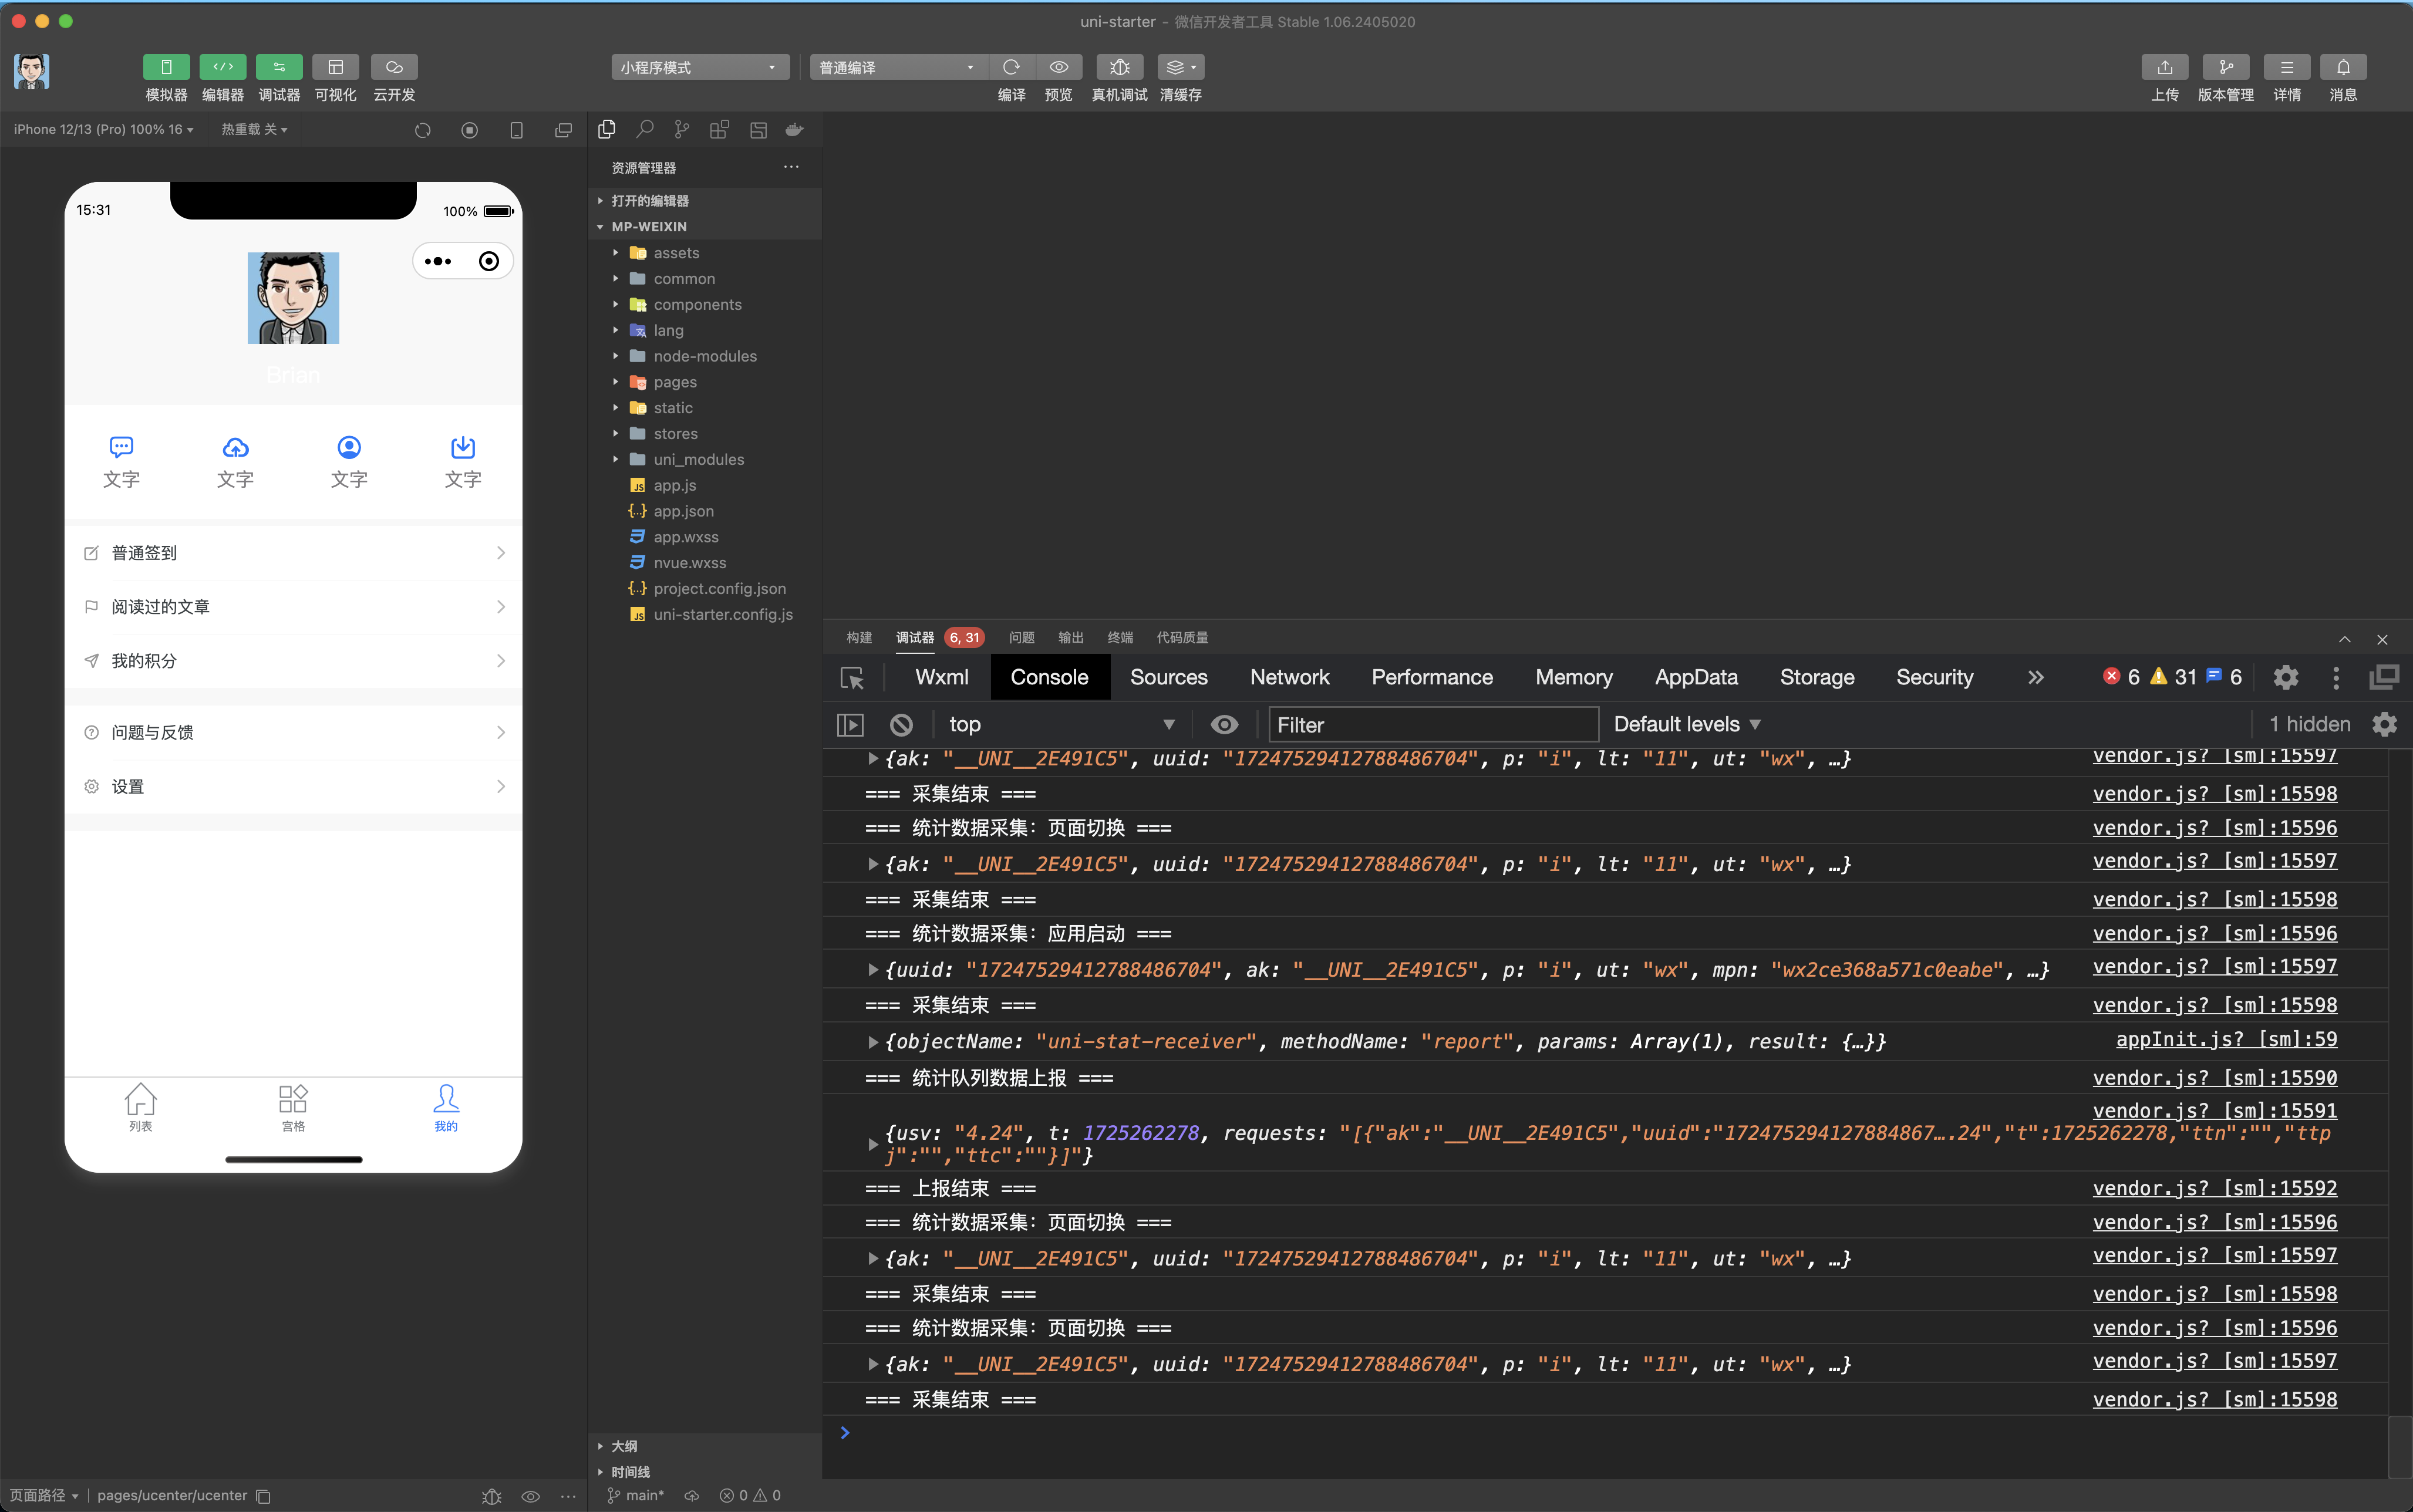2413x1512 pixels.
Task: Switch to the Network tab
Action: pos(1289,677)
